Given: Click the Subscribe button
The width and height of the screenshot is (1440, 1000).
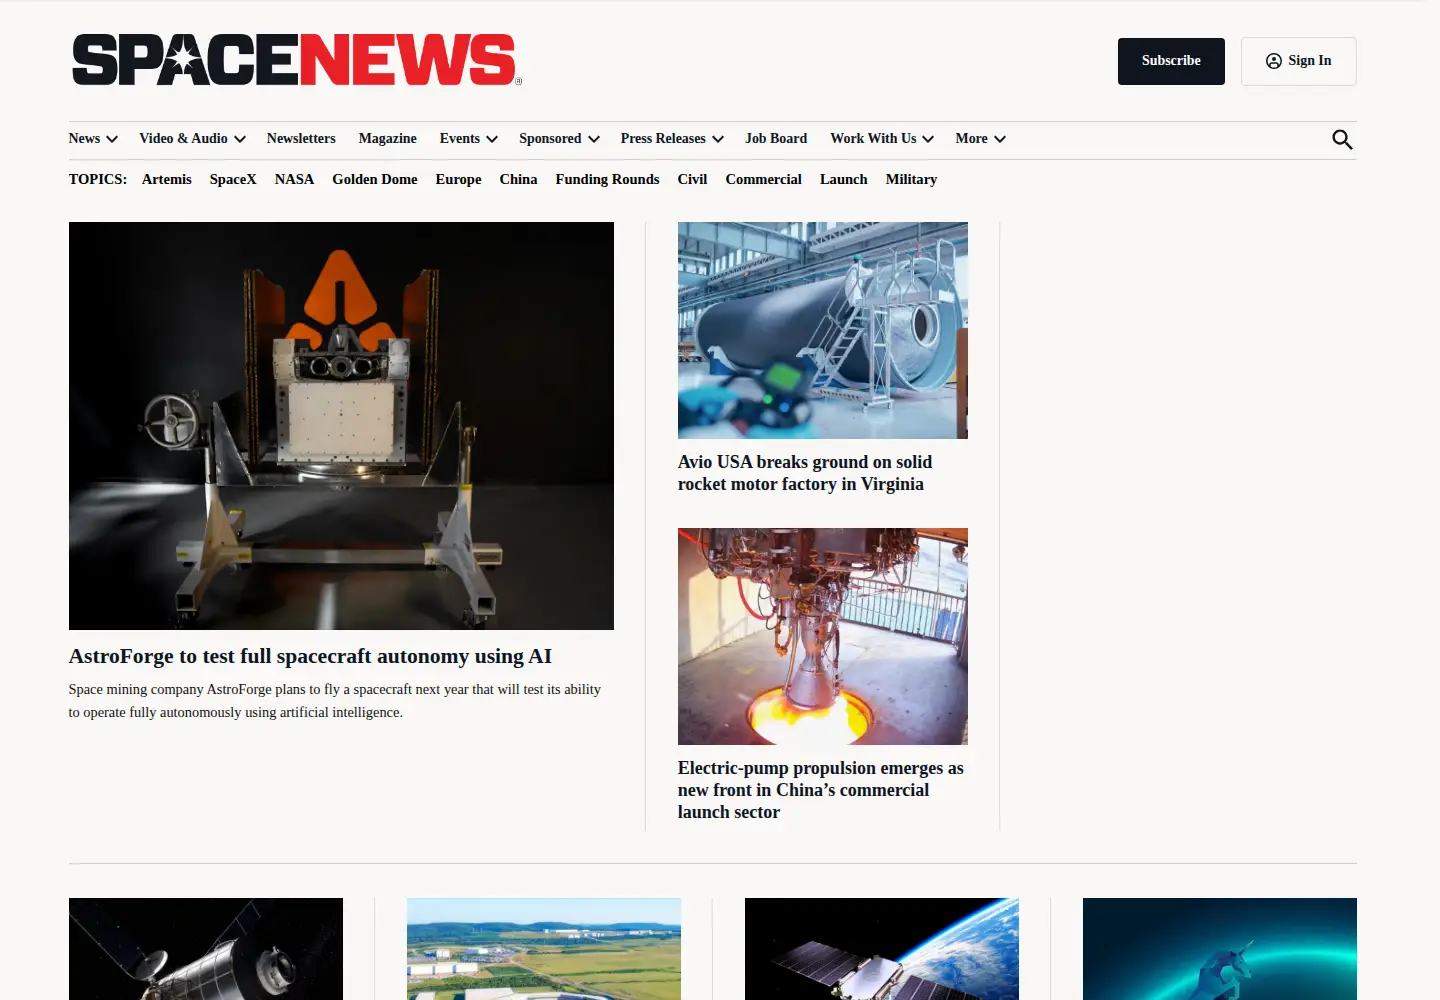Looking at the screenshot, I should [1171, 61].
